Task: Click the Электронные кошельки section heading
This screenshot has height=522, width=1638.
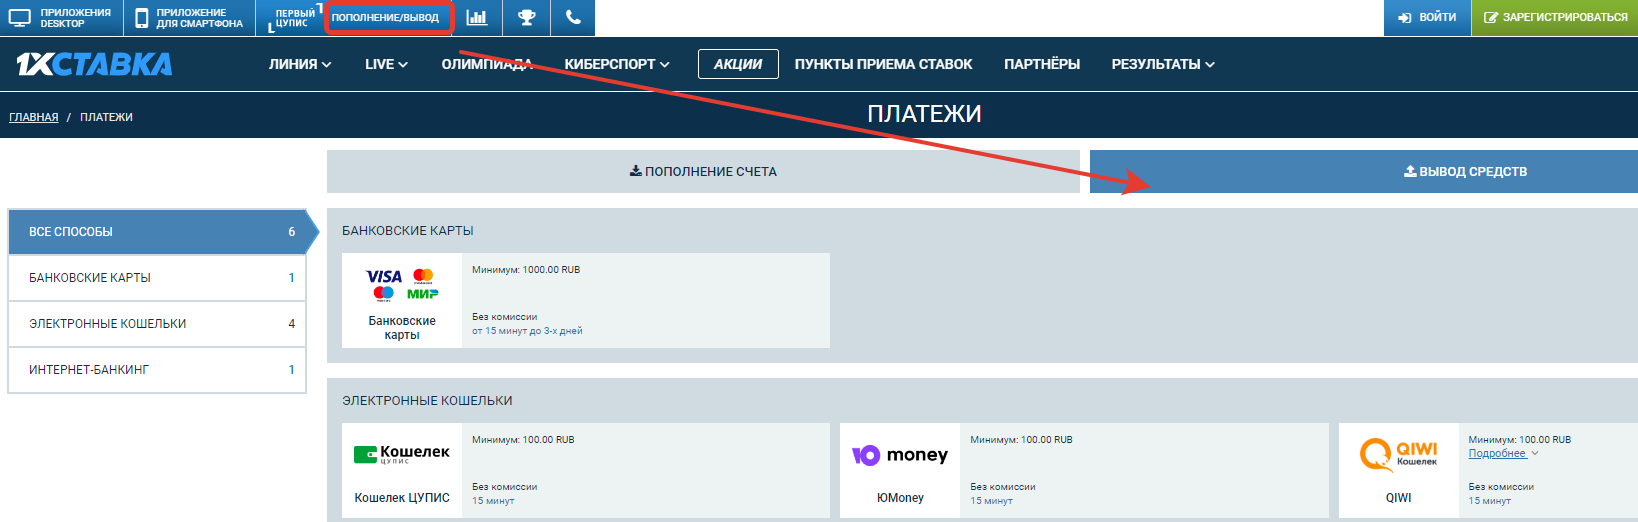Action: pos(427,400)
